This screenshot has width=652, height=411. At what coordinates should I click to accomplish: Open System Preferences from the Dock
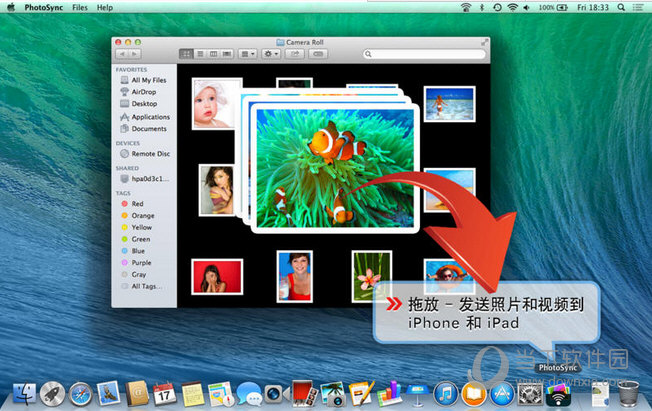coord(530,394)
